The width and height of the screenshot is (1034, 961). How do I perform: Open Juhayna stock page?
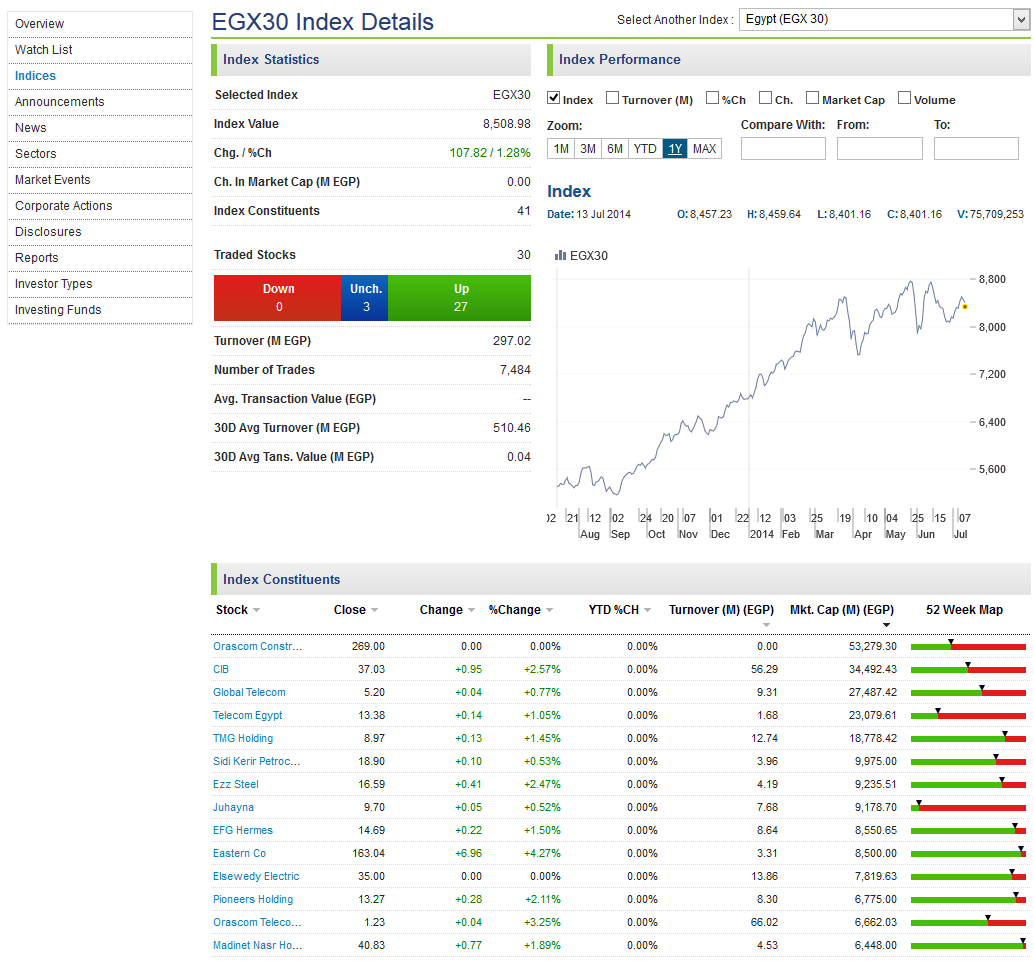pyautogui.click(x=233, y=807)
